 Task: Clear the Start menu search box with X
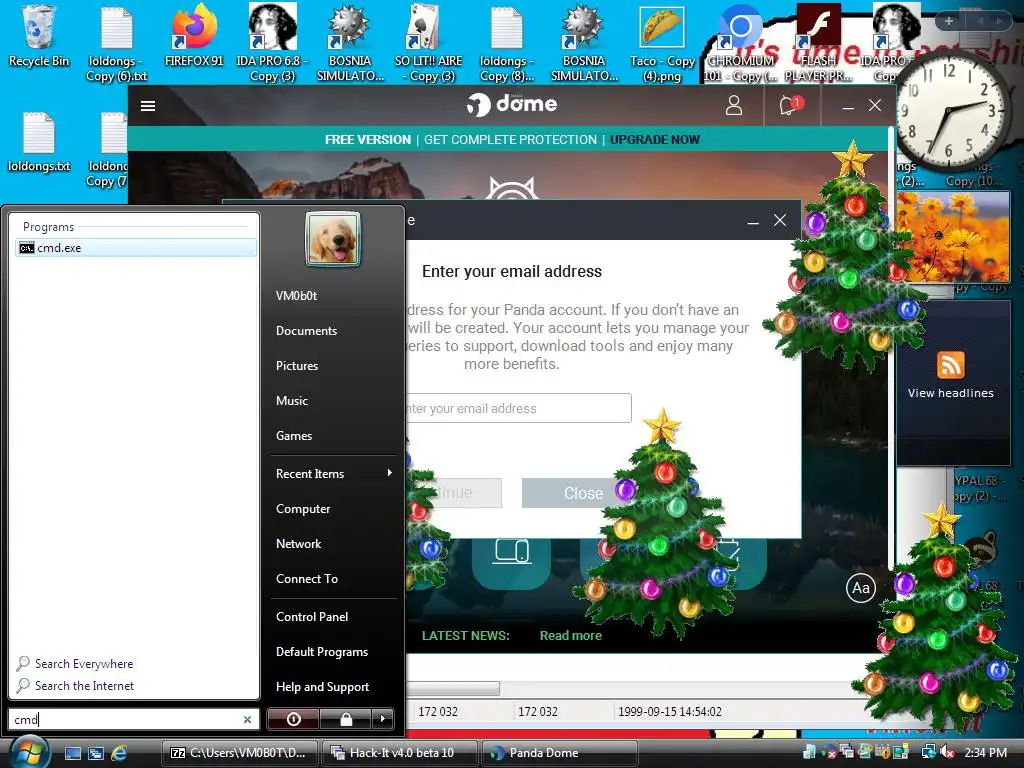248,719
